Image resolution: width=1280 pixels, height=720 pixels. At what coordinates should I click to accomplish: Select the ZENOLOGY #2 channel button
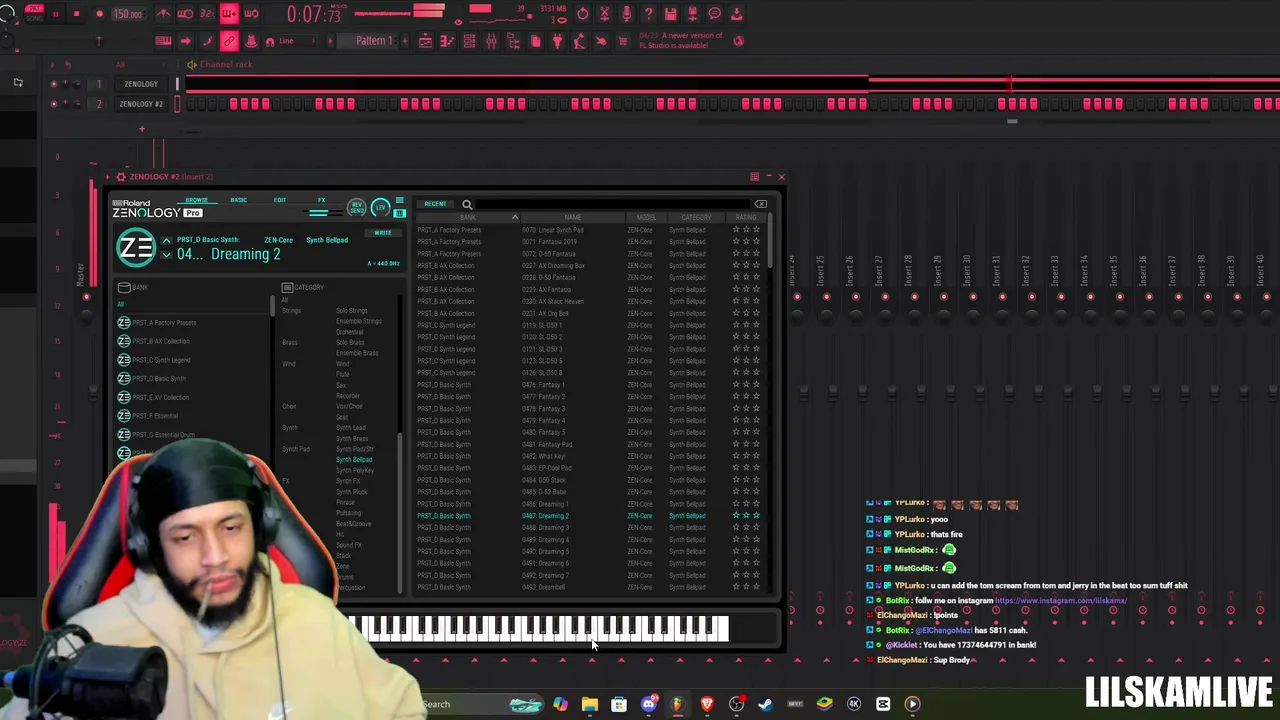141,104
